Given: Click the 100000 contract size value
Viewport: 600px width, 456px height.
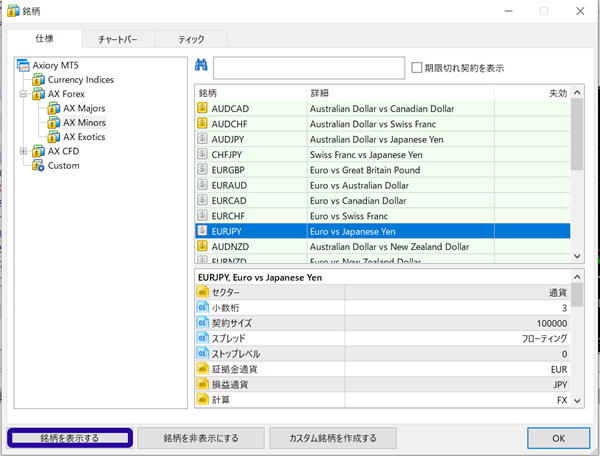Looking at the screenshot, I should click(552, 323).
